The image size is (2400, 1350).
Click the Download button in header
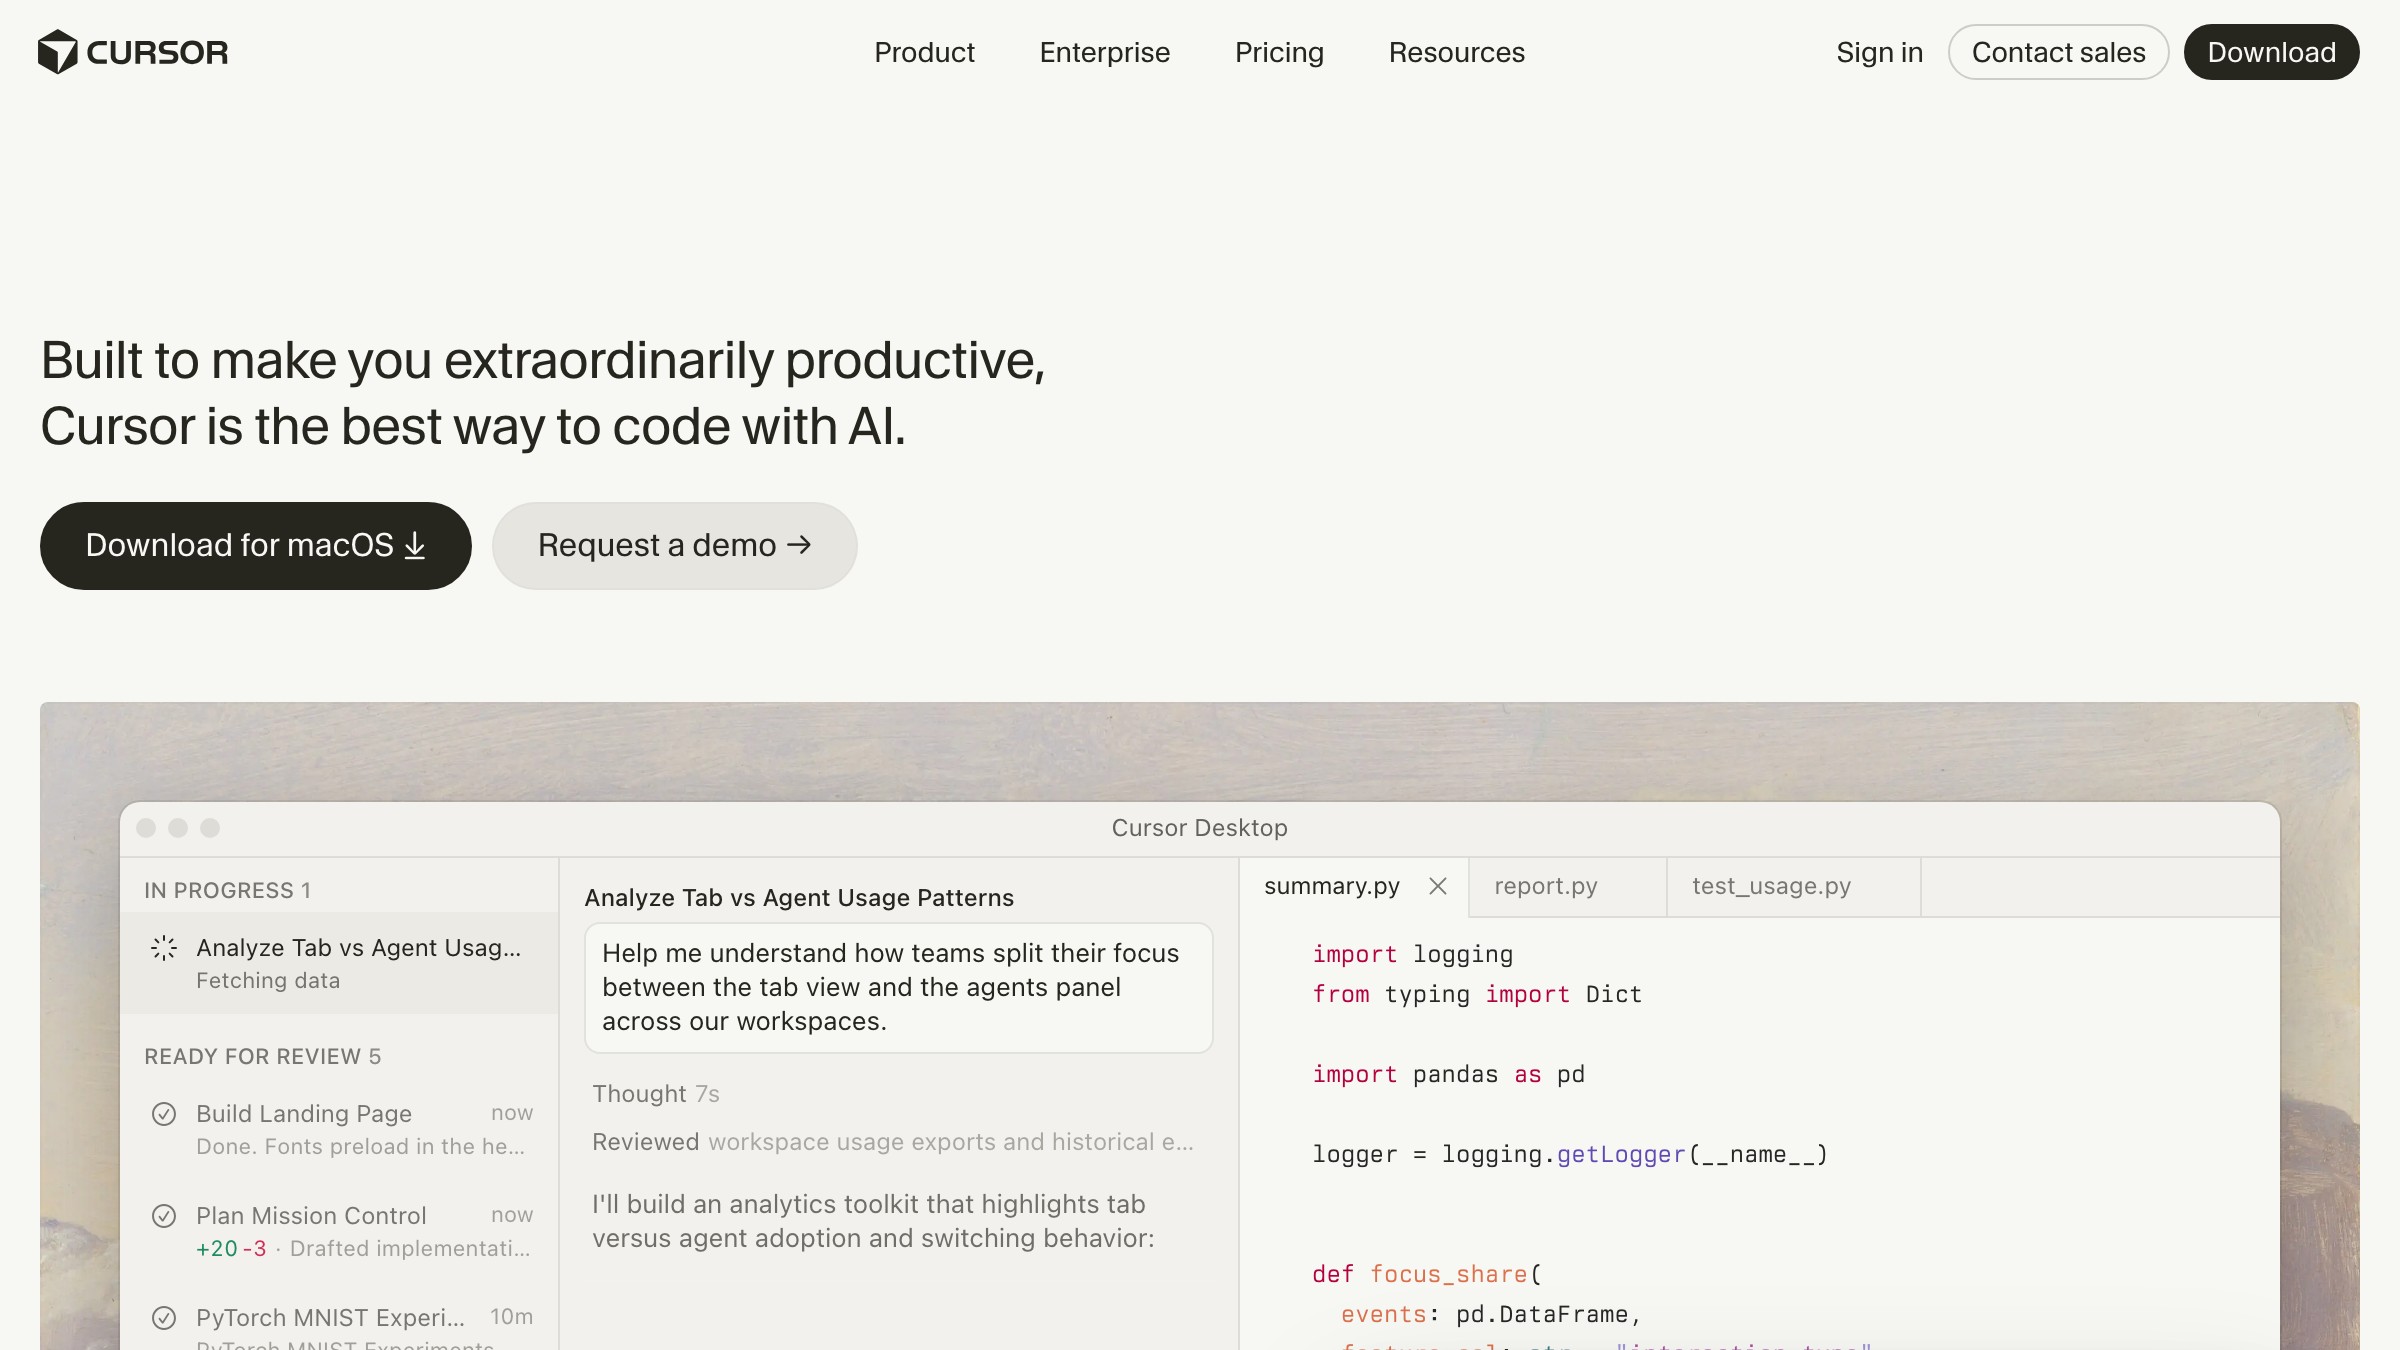[2271, 52]
